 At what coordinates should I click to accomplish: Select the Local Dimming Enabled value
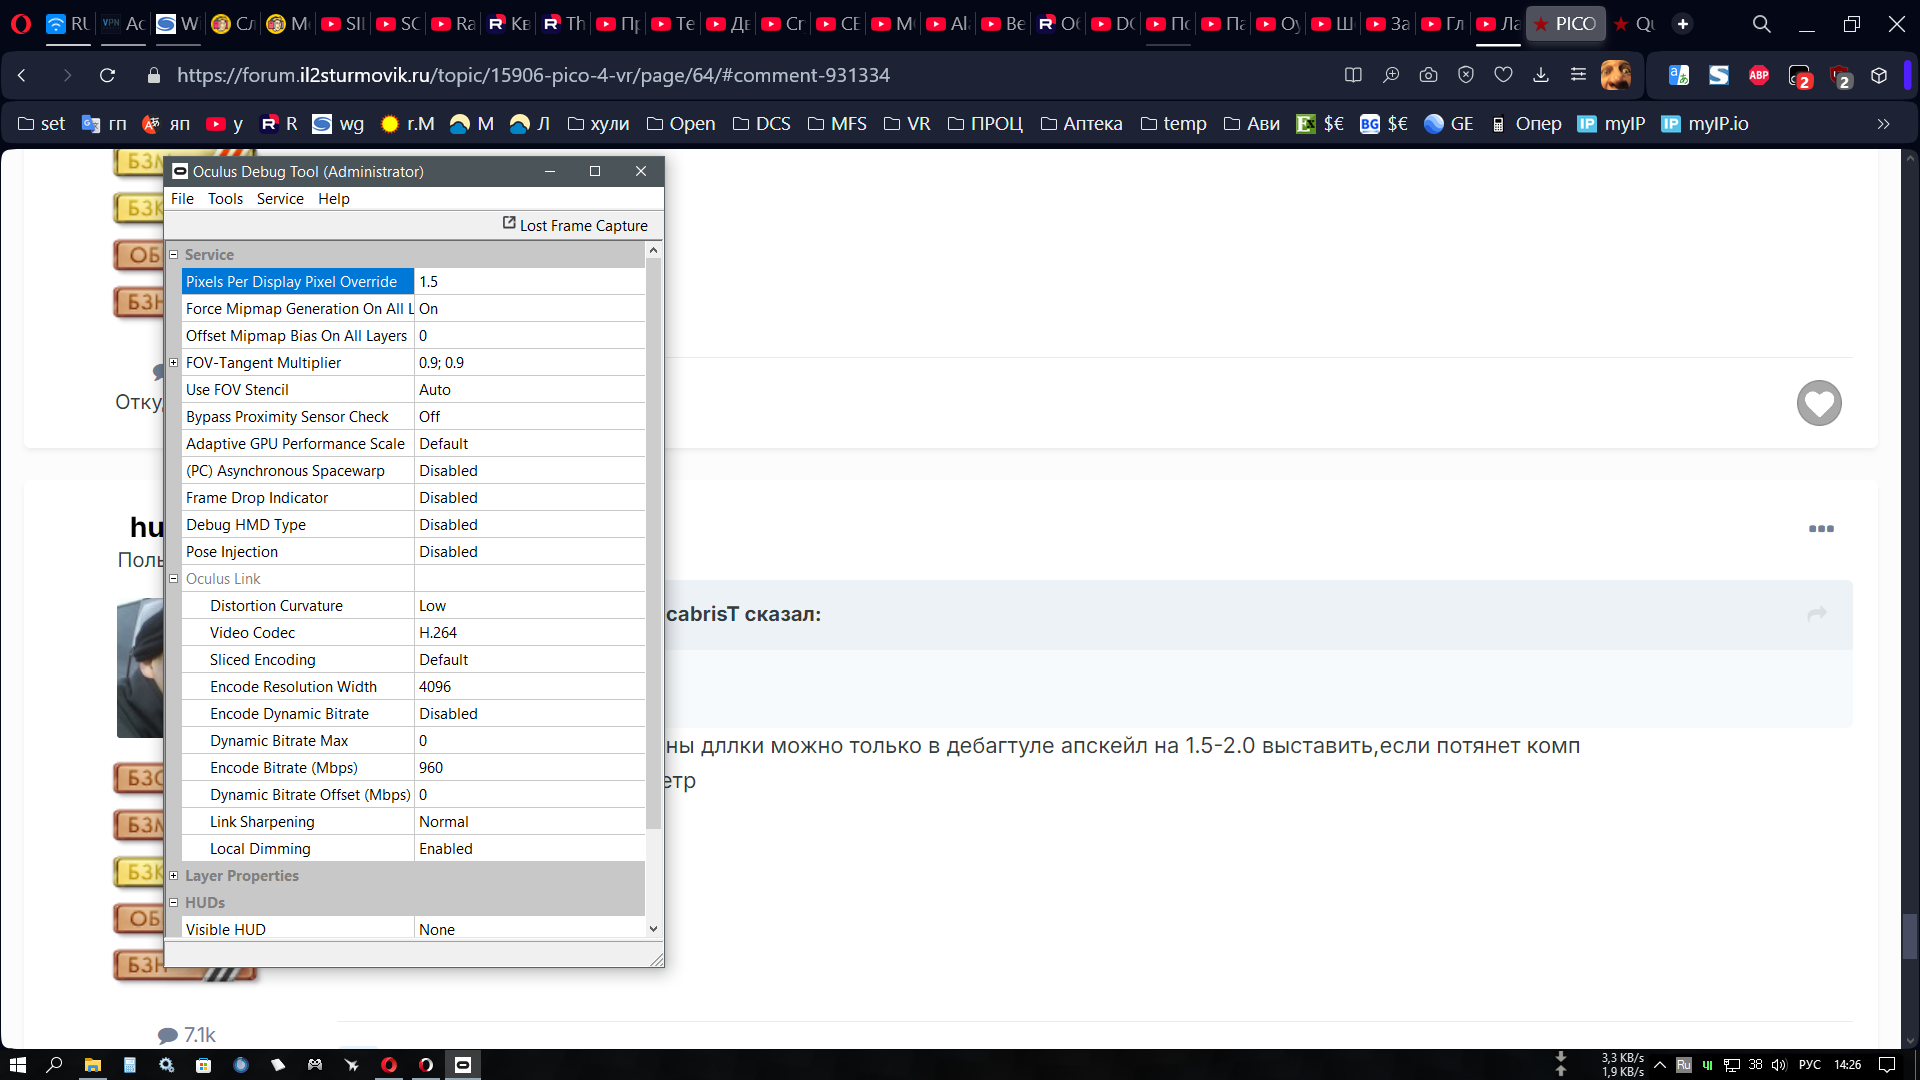point(529,849)
